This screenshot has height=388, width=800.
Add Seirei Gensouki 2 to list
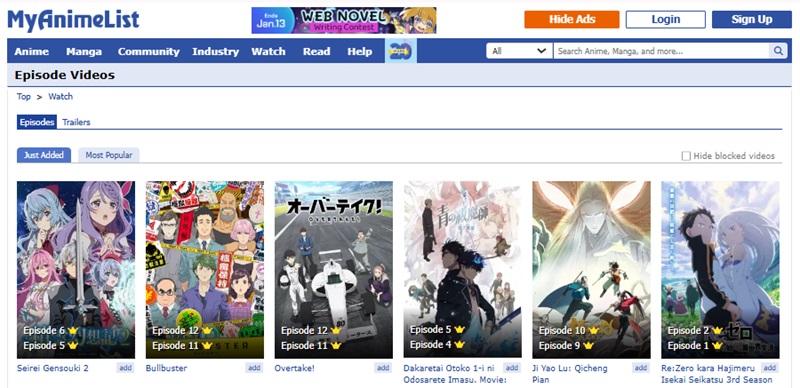pos(125,368)
